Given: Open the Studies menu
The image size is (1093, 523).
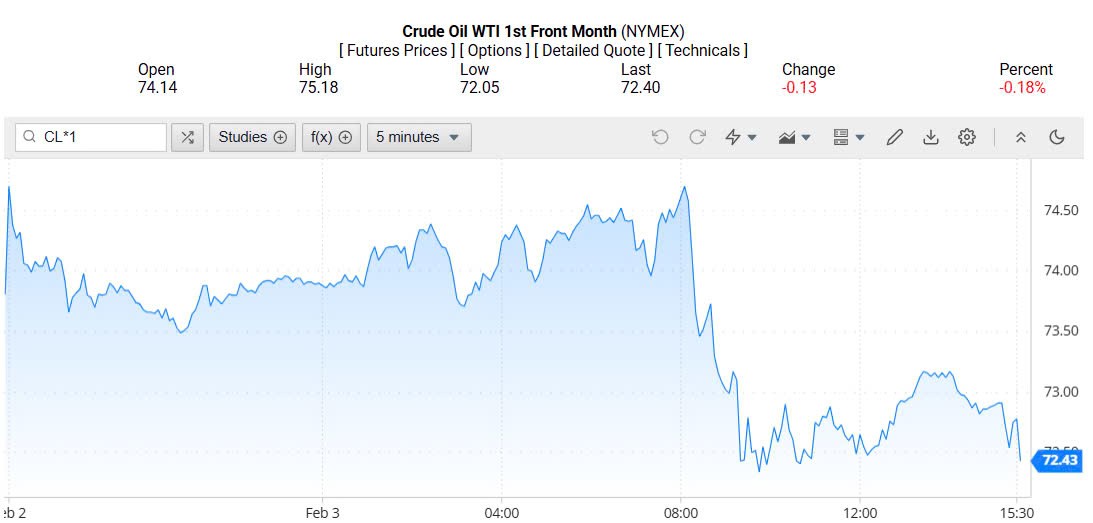Looking at the screenshot, I should tap(252, 137).
